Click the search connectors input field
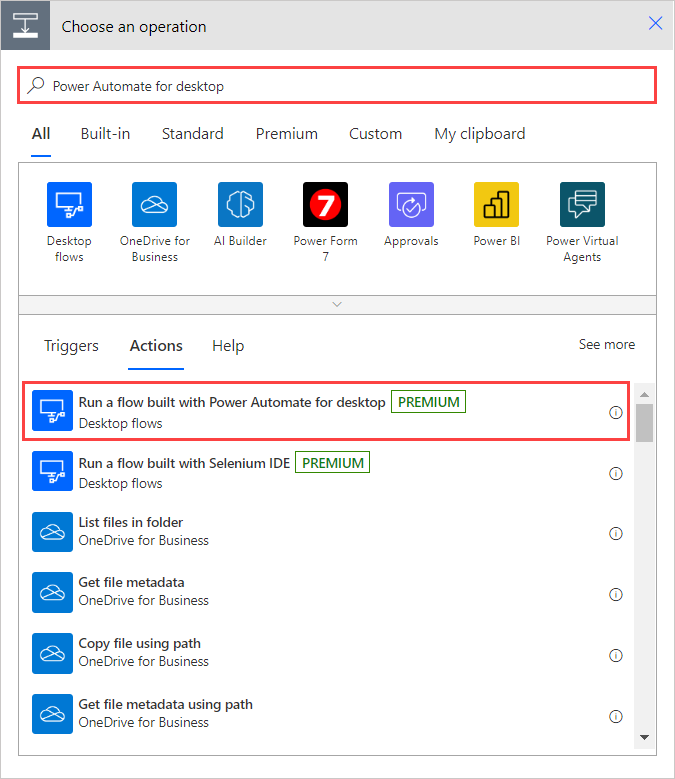The height and width of the screenshot is (779, 675). pyautogui.click(x=337, y=85)
